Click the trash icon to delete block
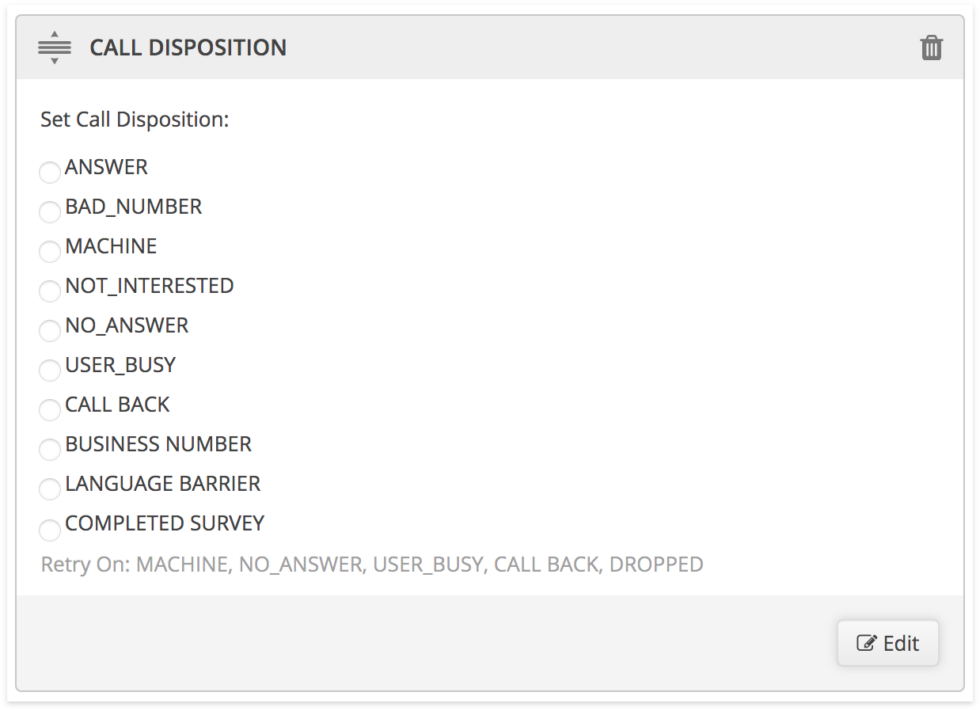The image size is (980, 711). (x=931, y=47)
